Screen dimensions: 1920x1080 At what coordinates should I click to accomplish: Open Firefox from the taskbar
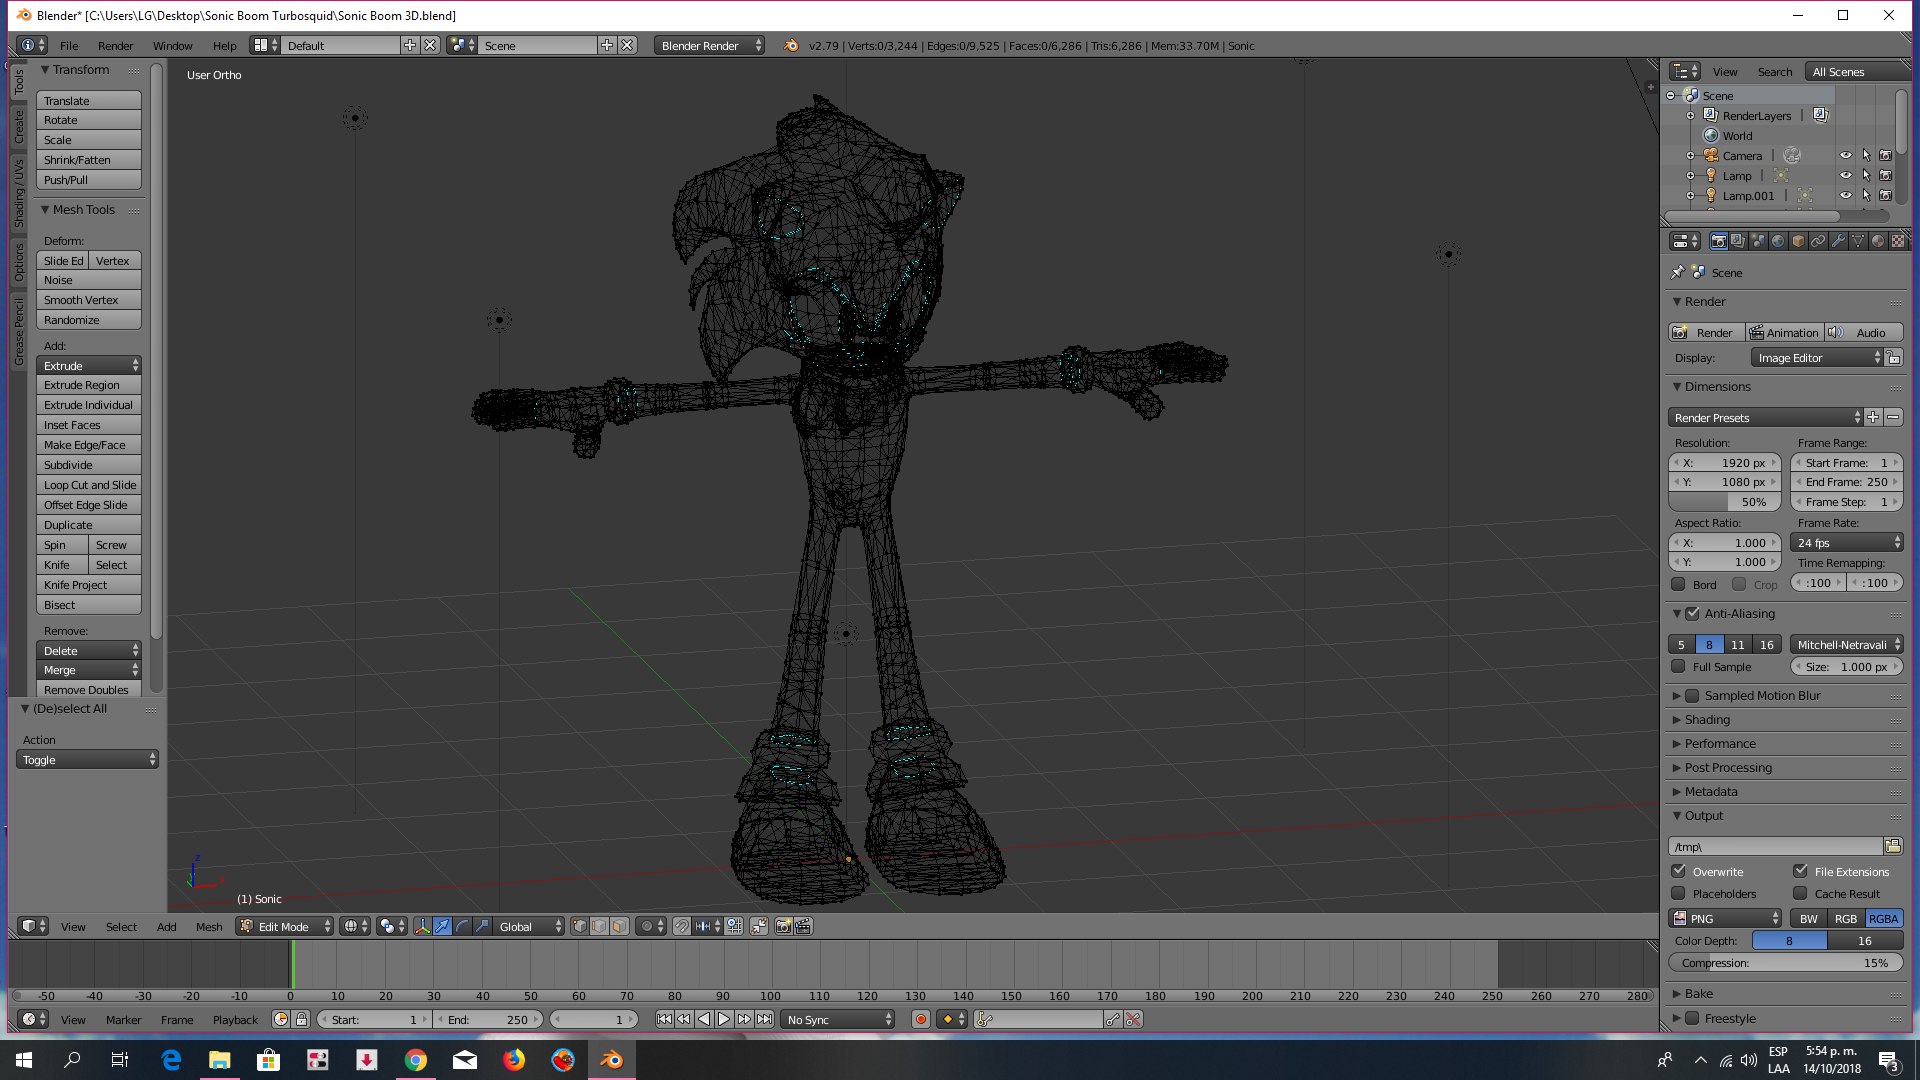(513, 1060)
